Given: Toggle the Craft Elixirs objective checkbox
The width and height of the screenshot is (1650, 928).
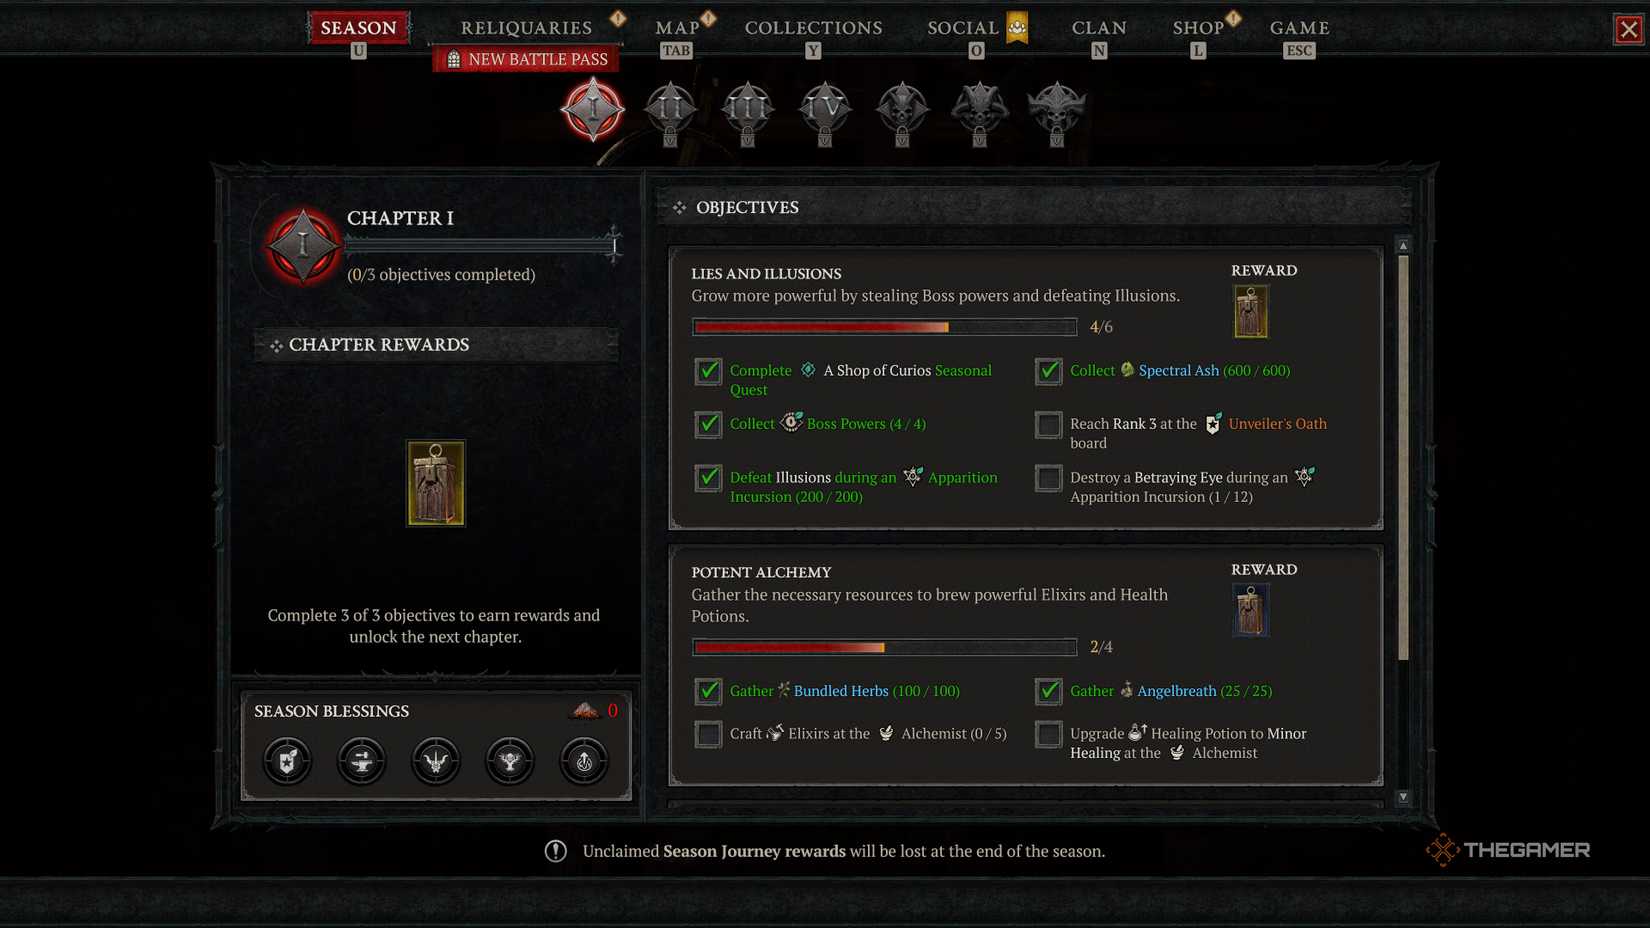Looking at the screenshot, I should pyautogui.click(x=708, y=735).
